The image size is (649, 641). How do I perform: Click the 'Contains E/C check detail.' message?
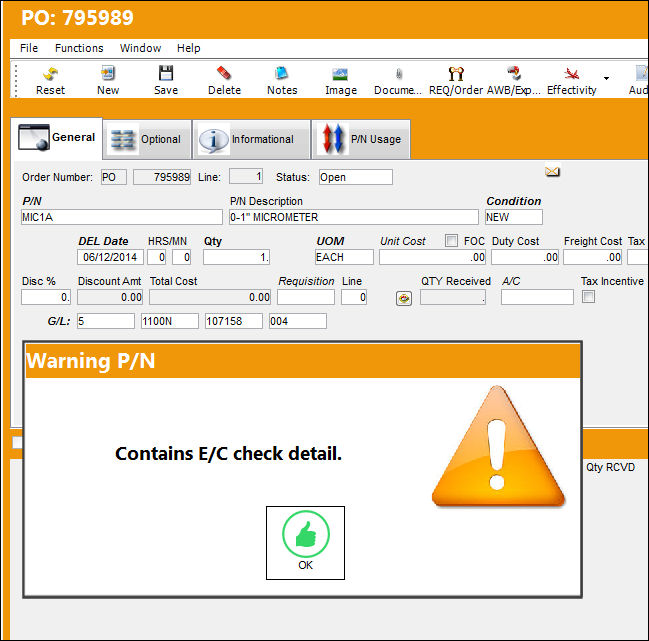coord(228,454)
